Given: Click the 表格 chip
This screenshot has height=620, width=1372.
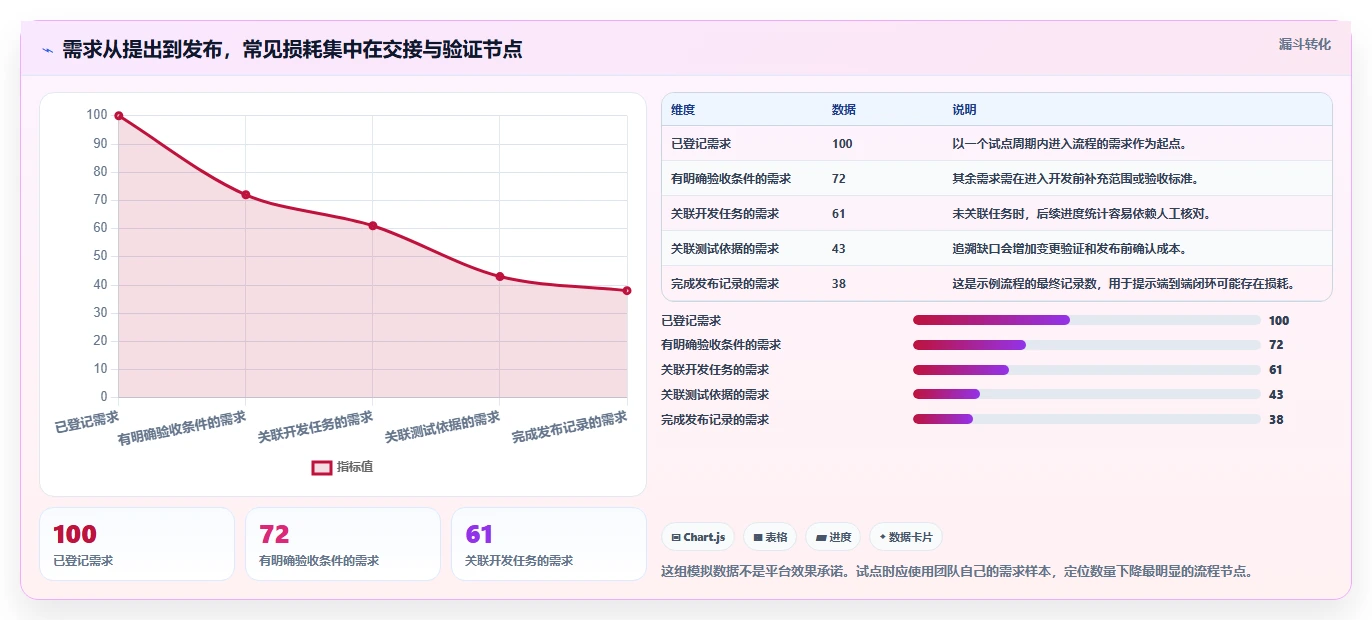Looking at the screenshot, I should click(x=770, y=537).
